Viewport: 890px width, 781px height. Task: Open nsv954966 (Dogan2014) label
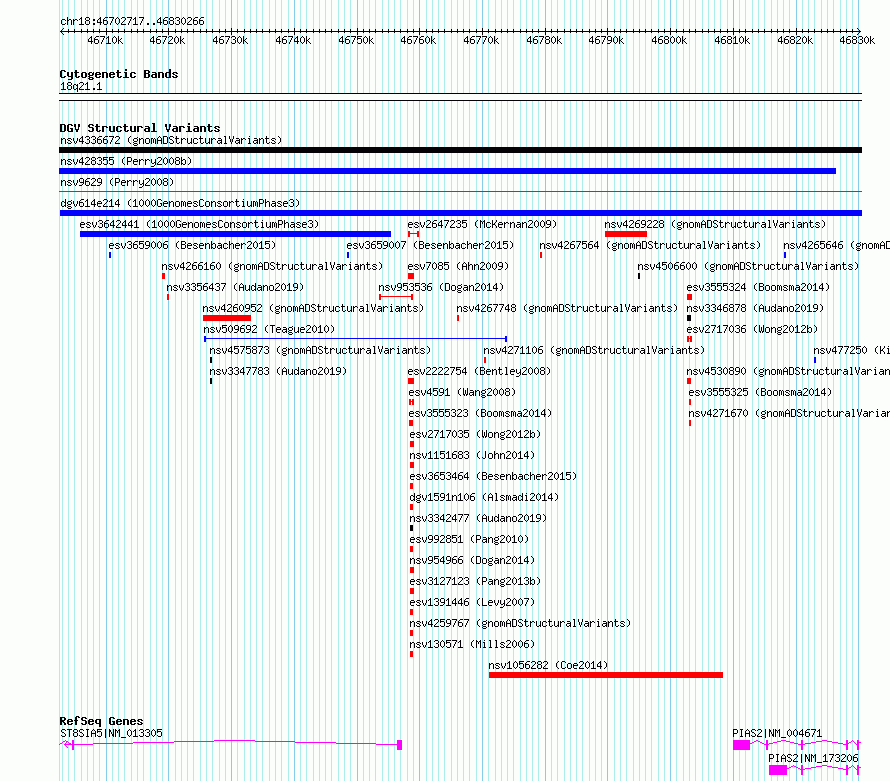(472, 560)
